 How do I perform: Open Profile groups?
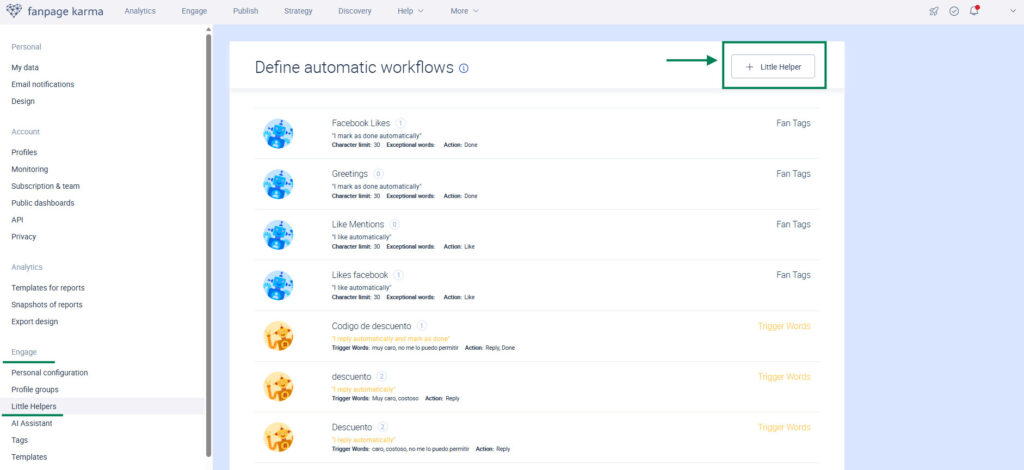tap(35, 390)
